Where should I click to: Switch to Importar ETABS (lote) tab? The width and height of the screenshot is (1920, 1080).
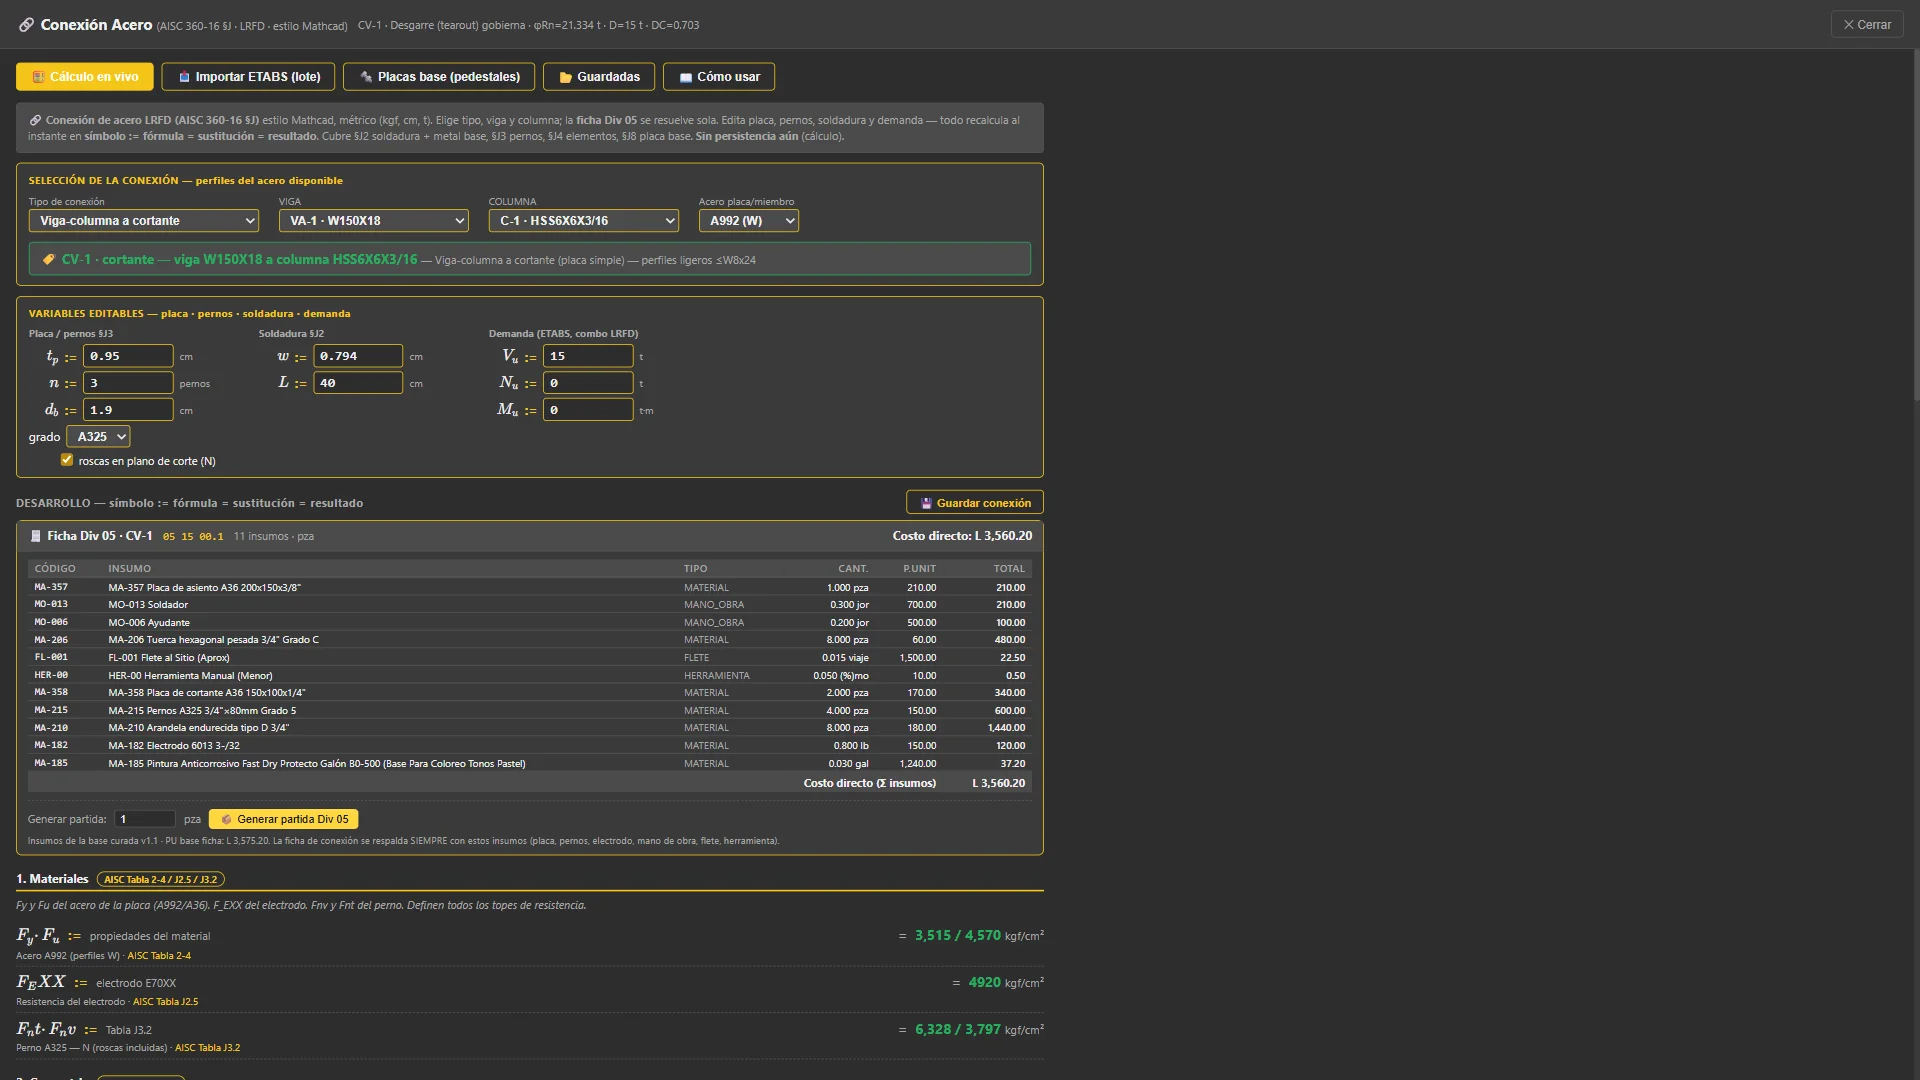249,77
